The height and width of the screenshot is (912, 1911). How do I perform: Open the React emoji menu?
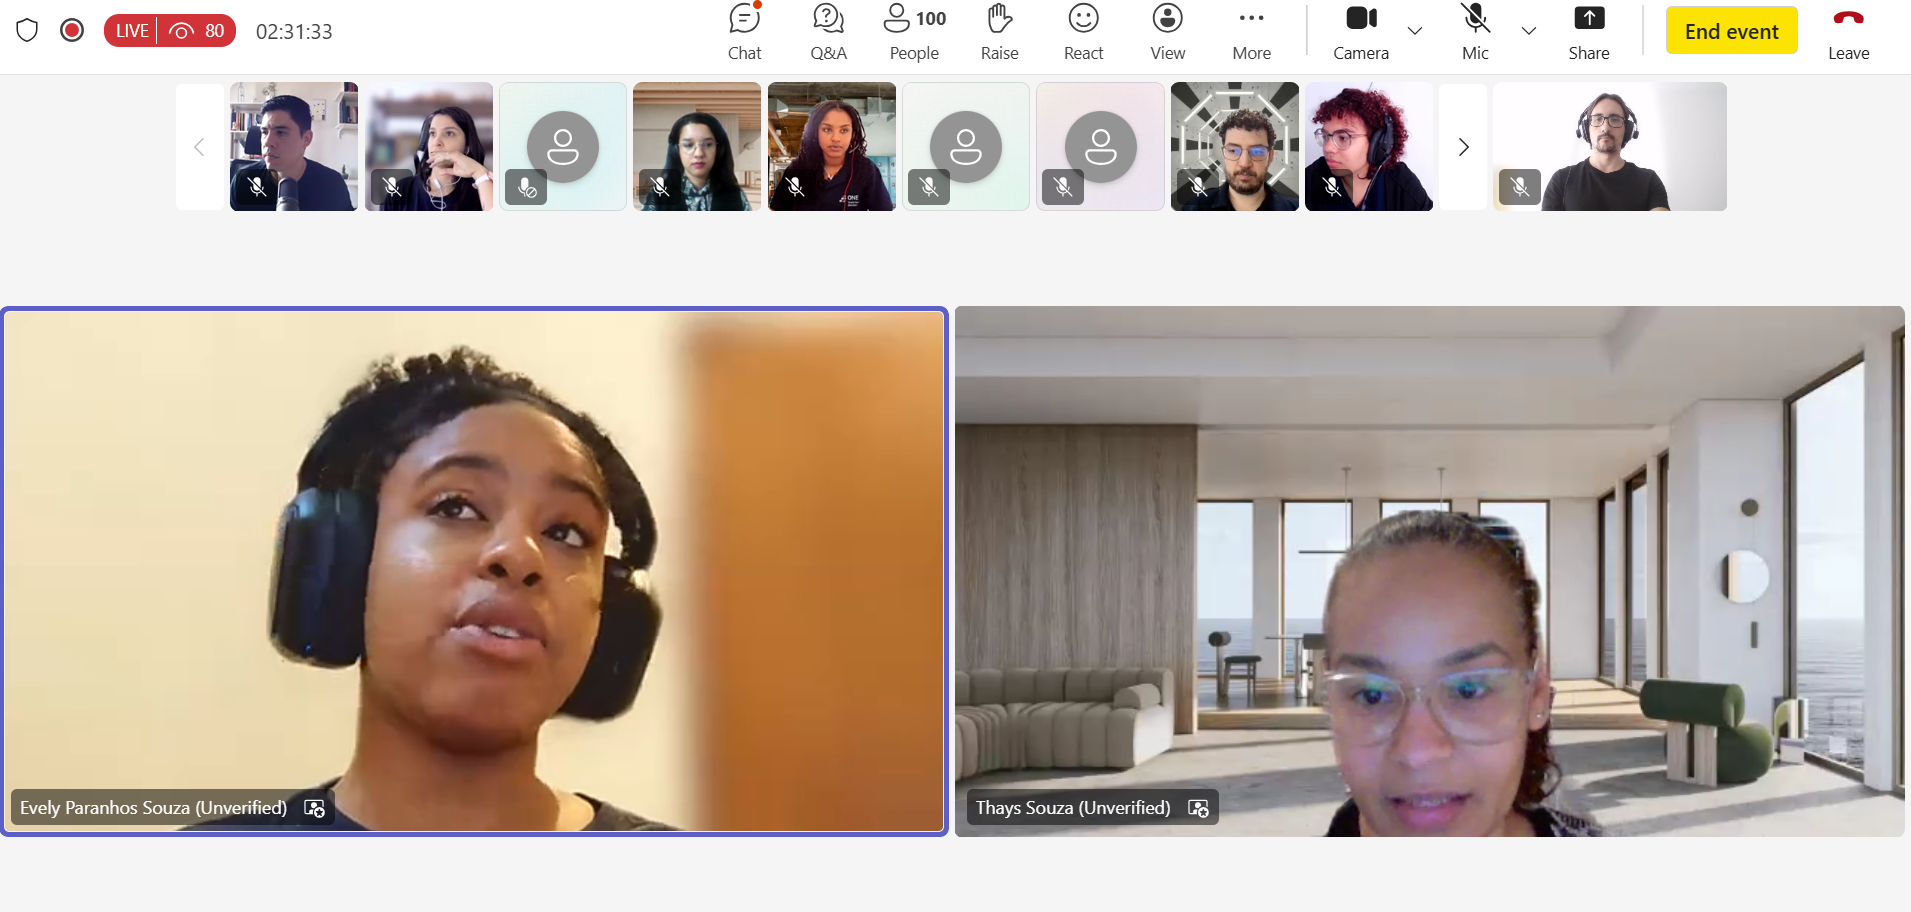1083,32
